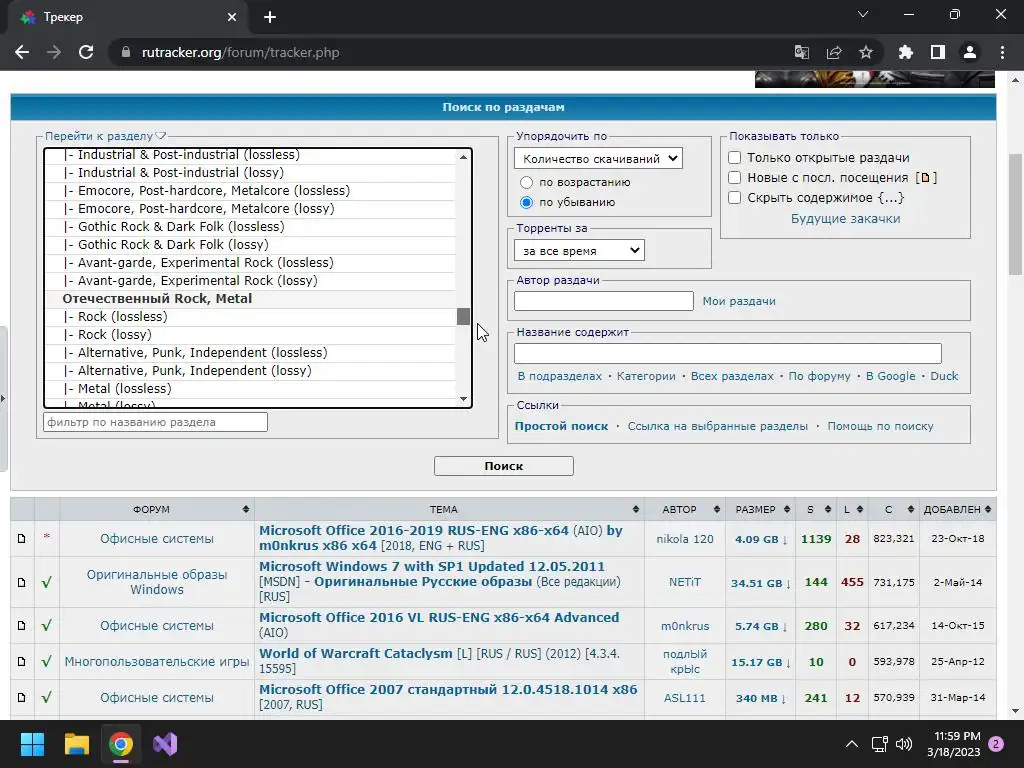Open Chrome three-dot menu
This screenshot has height=768, width=1024.
[1002, 52]
